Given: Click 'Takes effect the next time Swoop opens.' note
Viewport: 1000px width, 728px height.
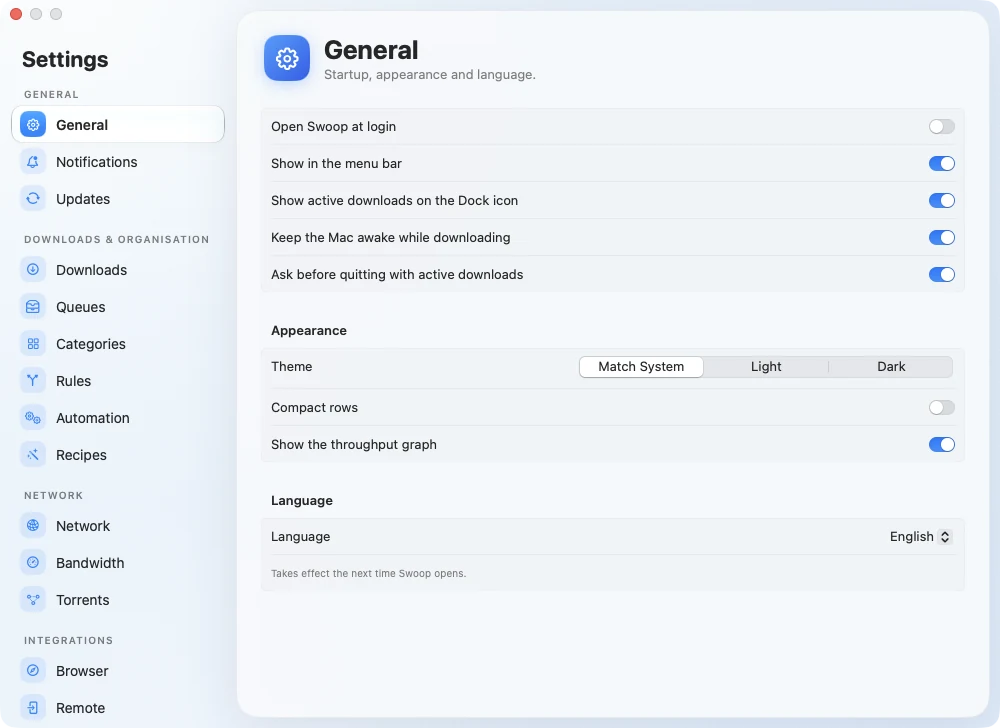Looking at the screenshot, I should (x=369, y=573).
